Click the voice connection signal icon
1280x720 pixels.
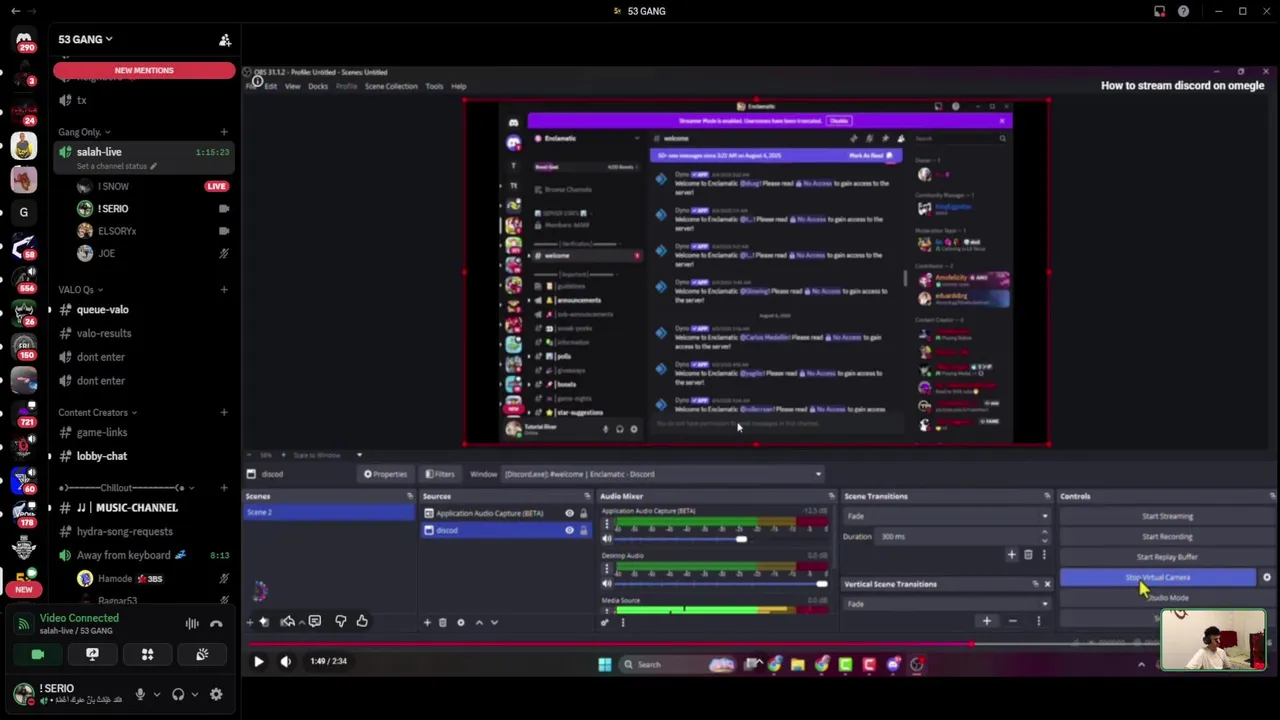tap(23, 624)
